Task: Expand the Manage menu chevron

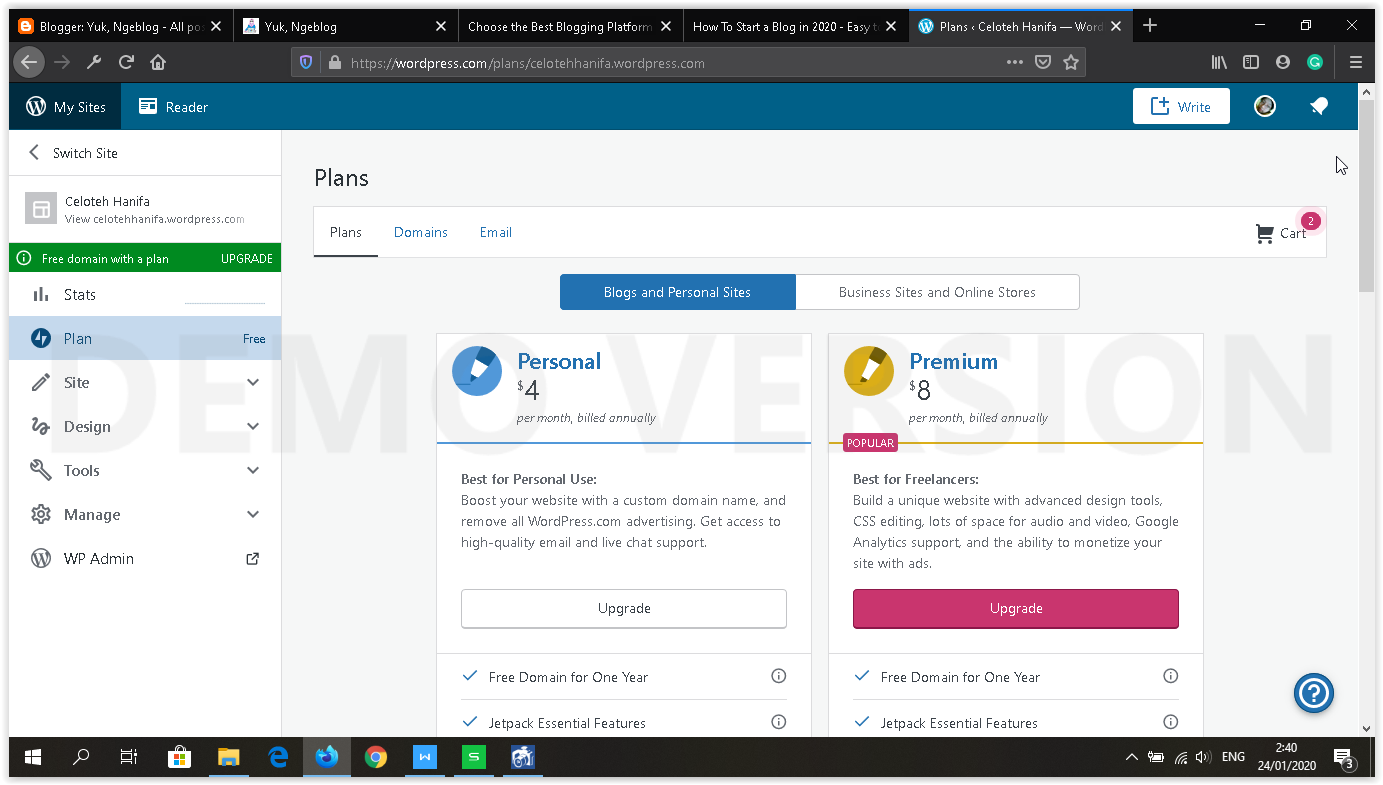Action: [253, 514]
